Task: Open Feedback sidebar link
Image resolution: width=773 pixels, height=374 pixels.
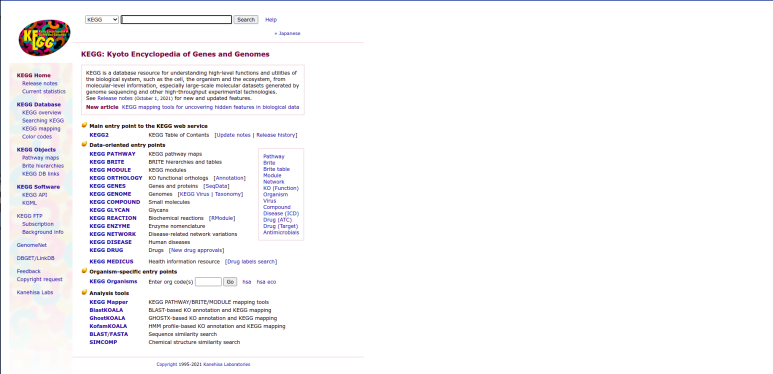Action: tap(29, 271)
